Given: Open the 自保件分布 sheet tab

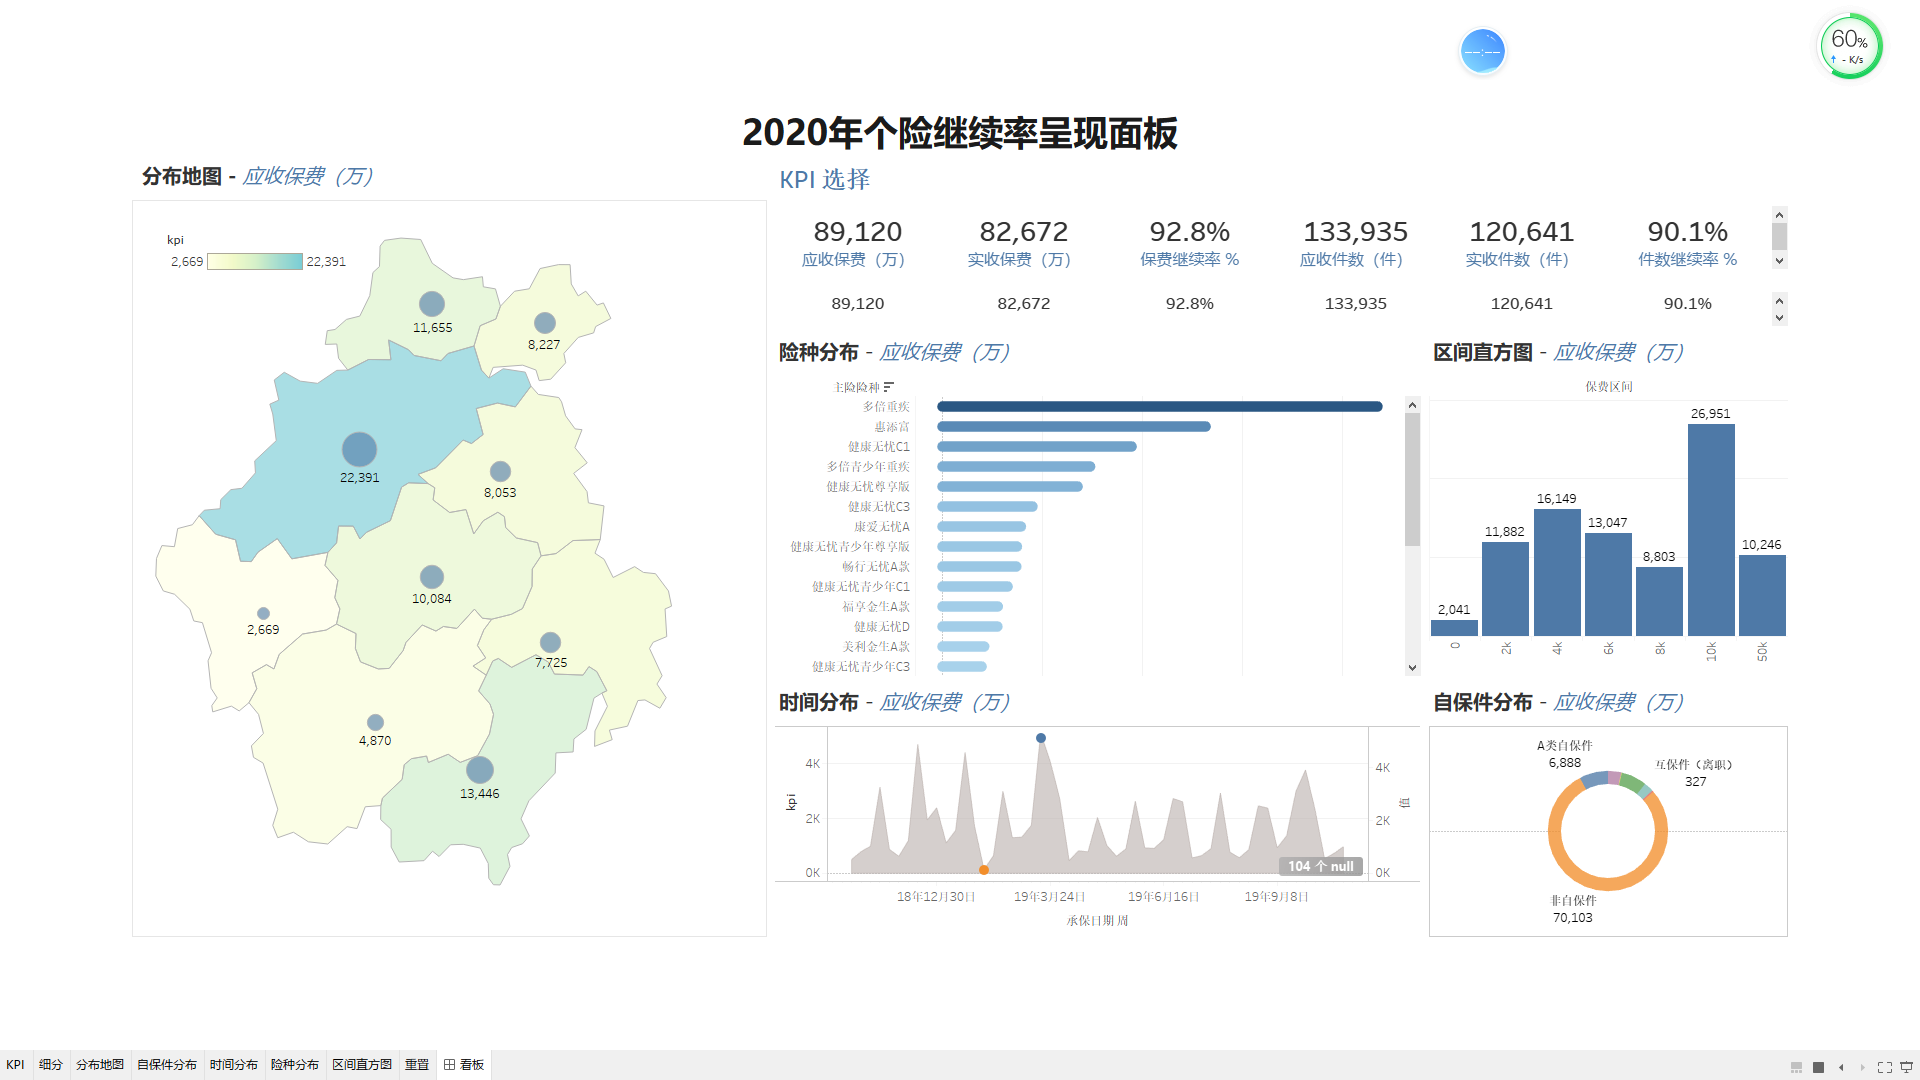Looking at the screenshot, I should [167, 1065].
